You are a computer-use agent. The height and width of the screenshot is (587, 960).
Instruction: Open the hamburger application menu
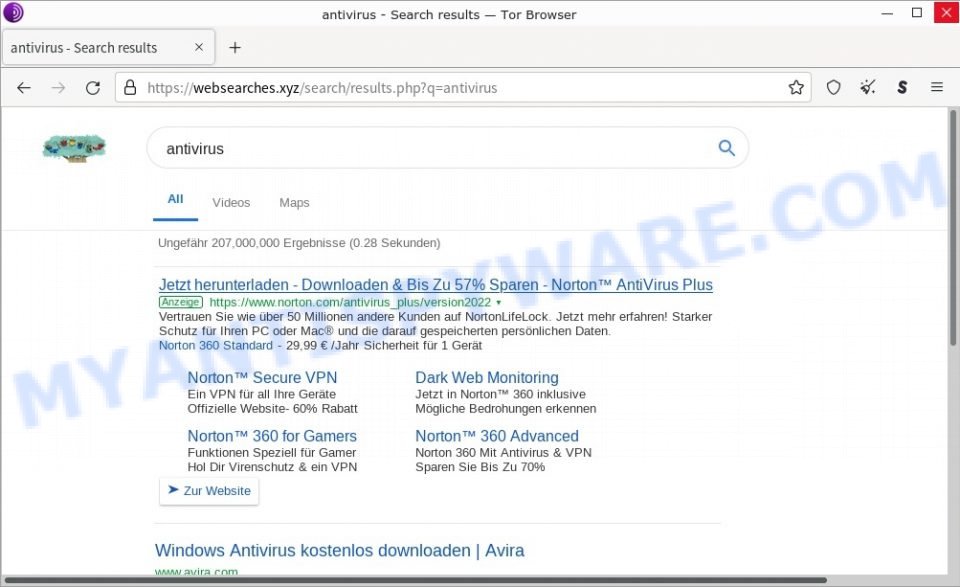tap(937, 88)
